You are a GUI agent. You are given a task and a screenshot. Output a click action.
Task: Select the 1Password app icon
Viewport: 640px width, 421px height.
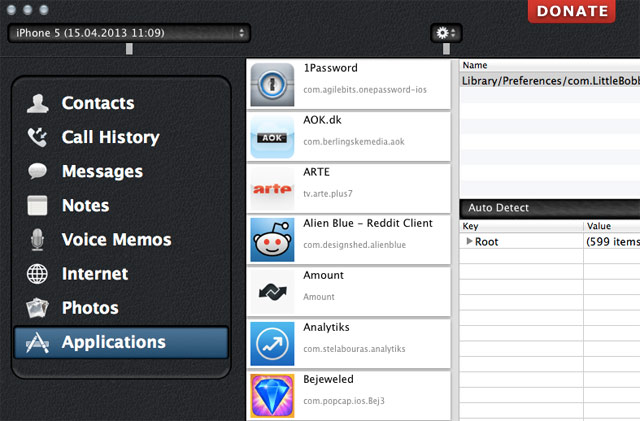[272, 85]
